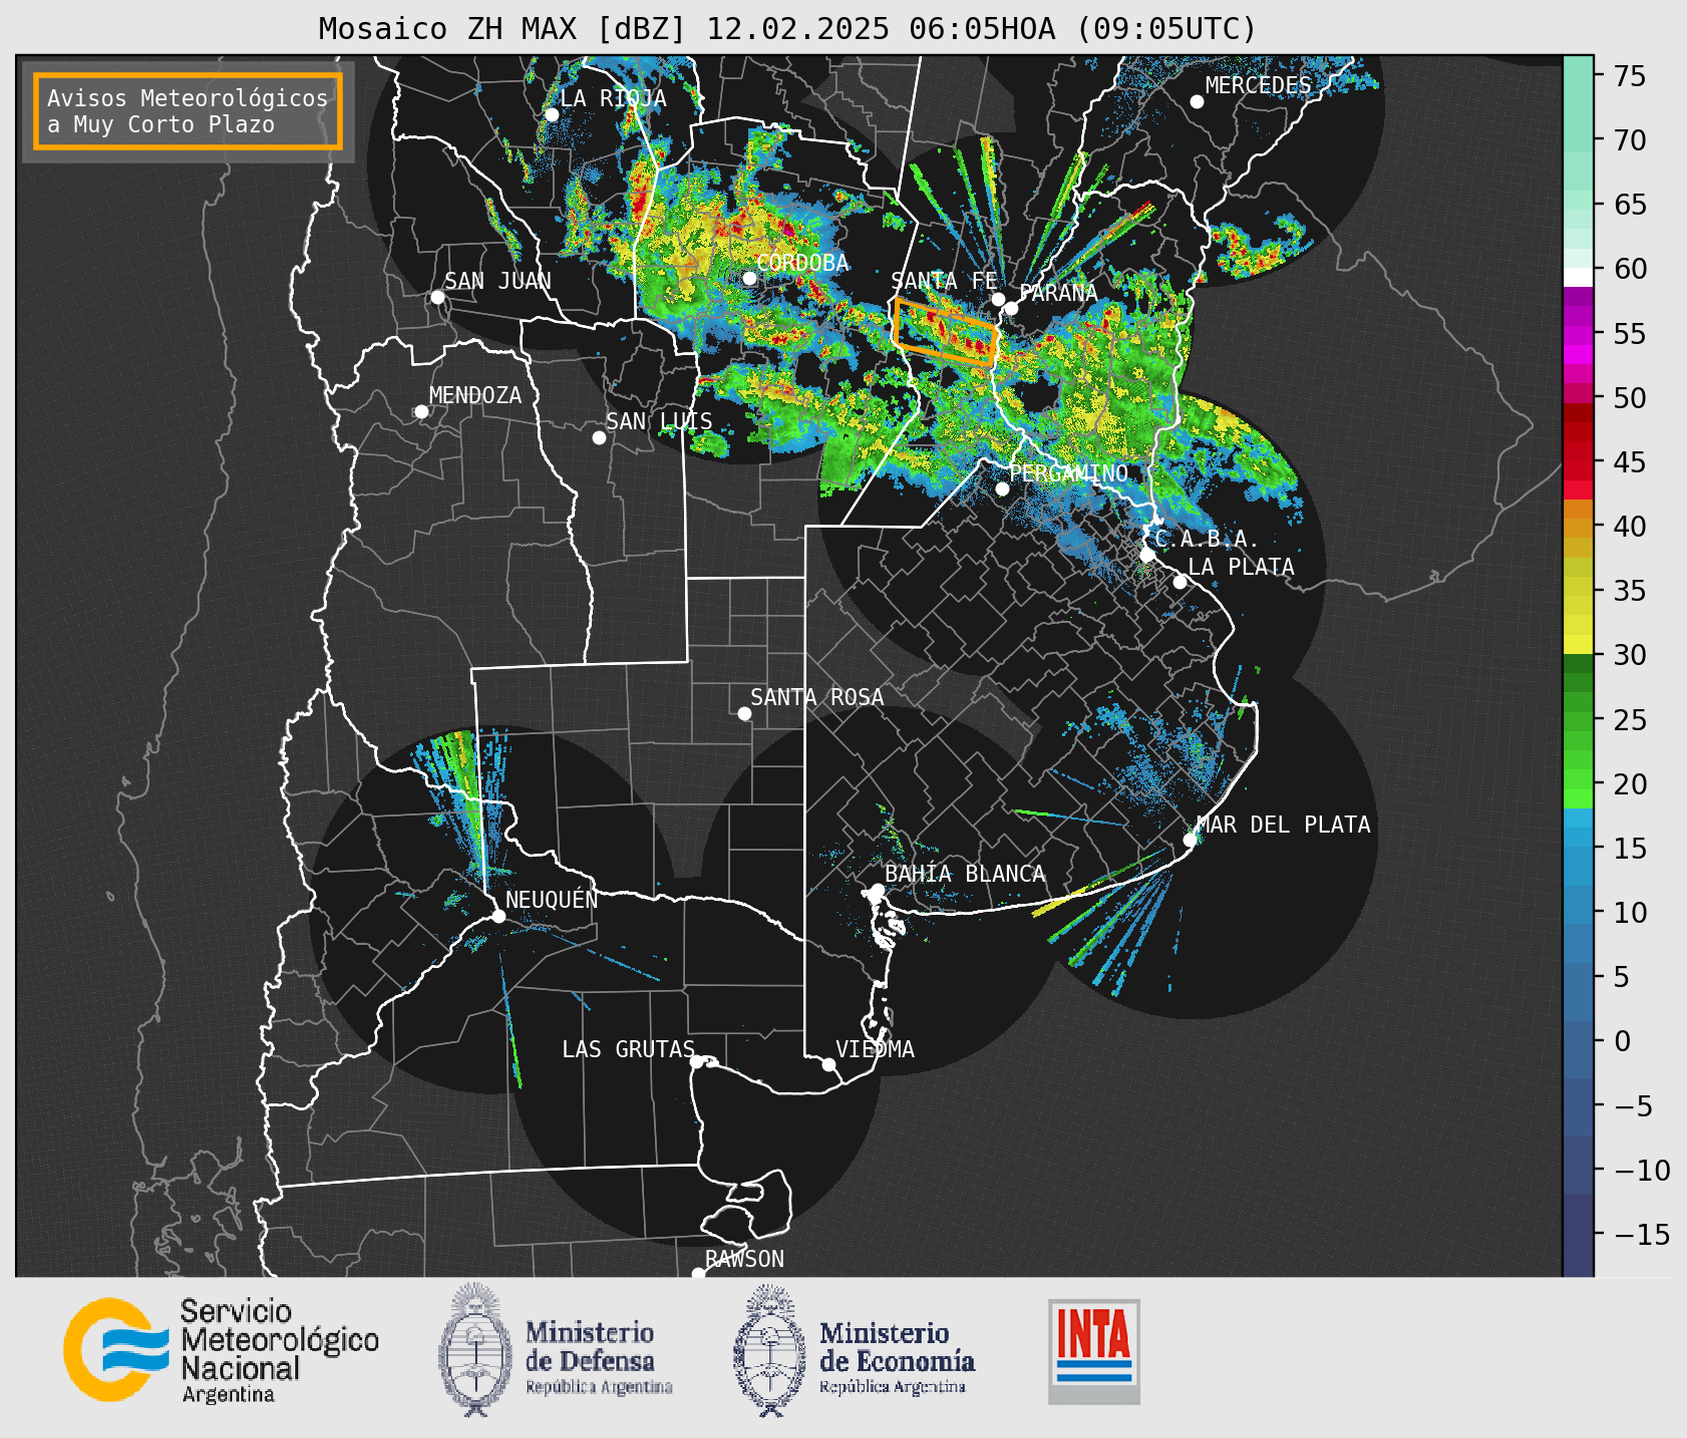The image size is (1687, 1438).
Task: Click the Santa Rosa city marker dot
Action: (x=744, y=713)
